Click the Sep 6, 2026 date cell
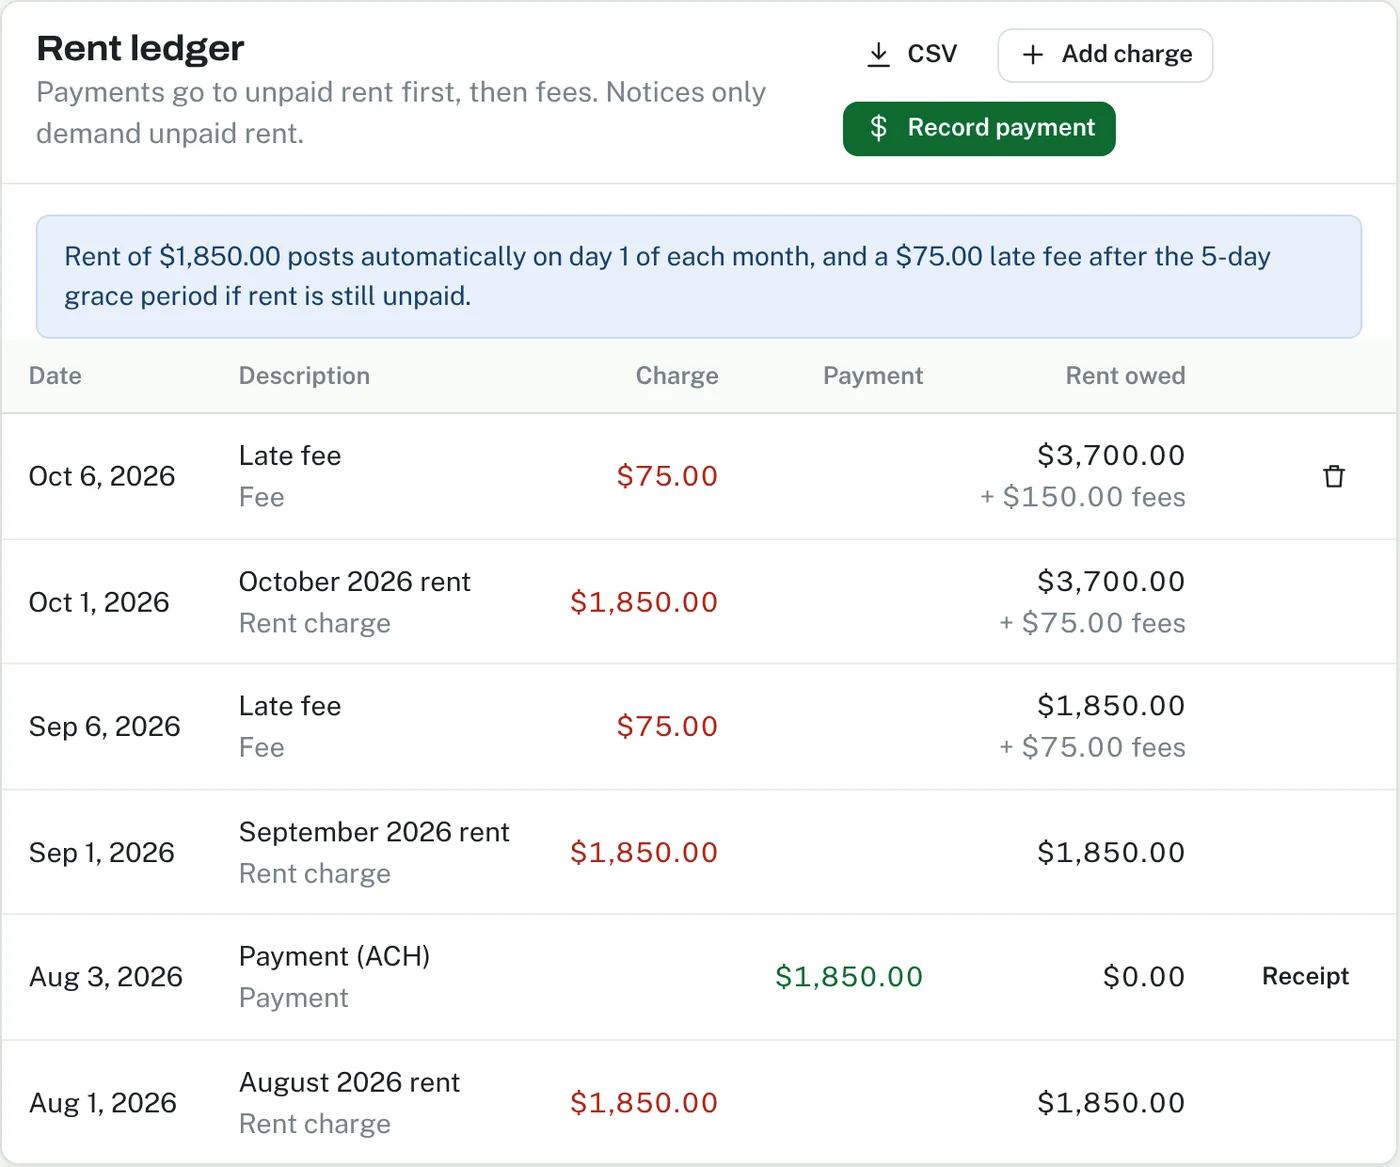 (105, 726)
